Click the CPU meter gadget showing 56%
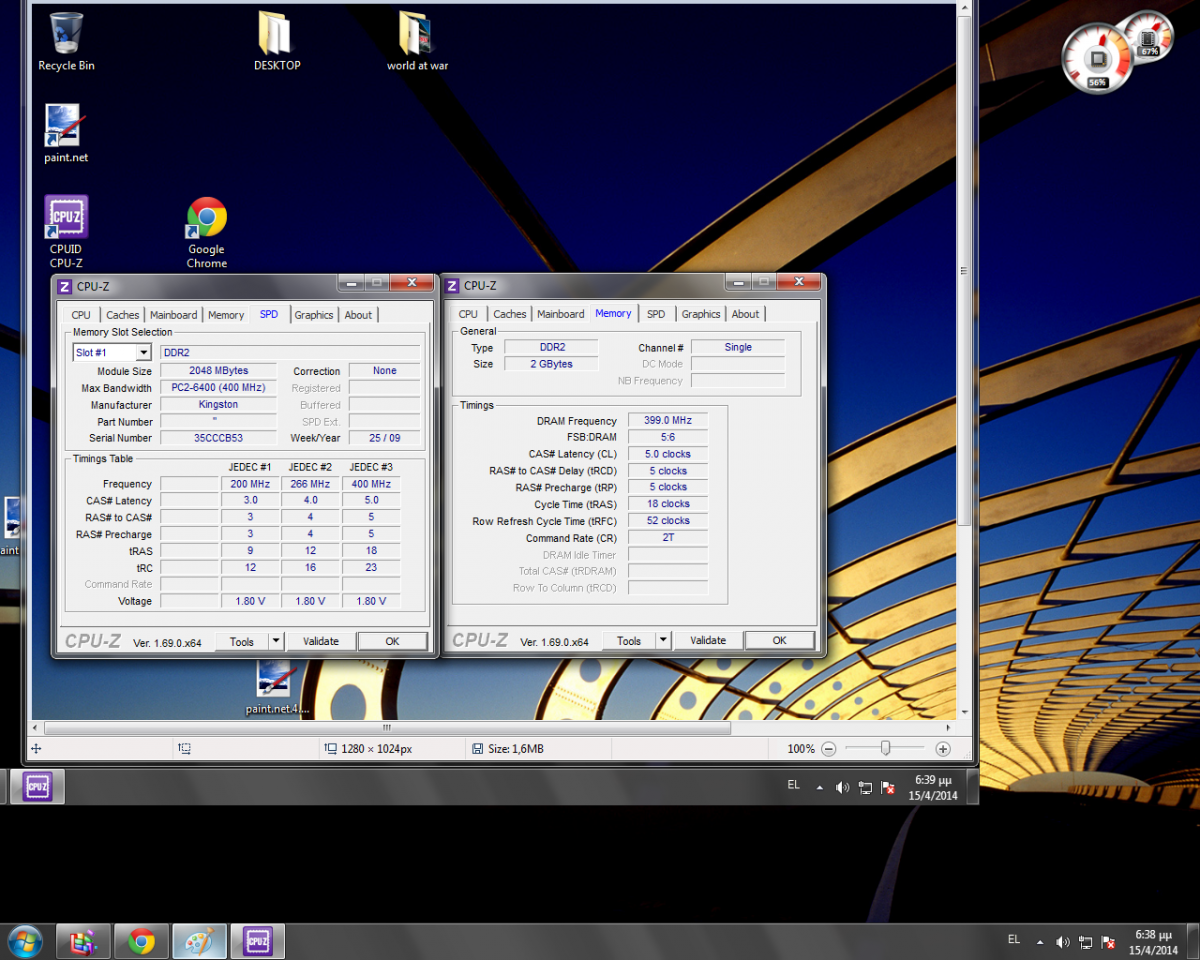This screenshot has height=960, width=1200. pos(1096,59)
